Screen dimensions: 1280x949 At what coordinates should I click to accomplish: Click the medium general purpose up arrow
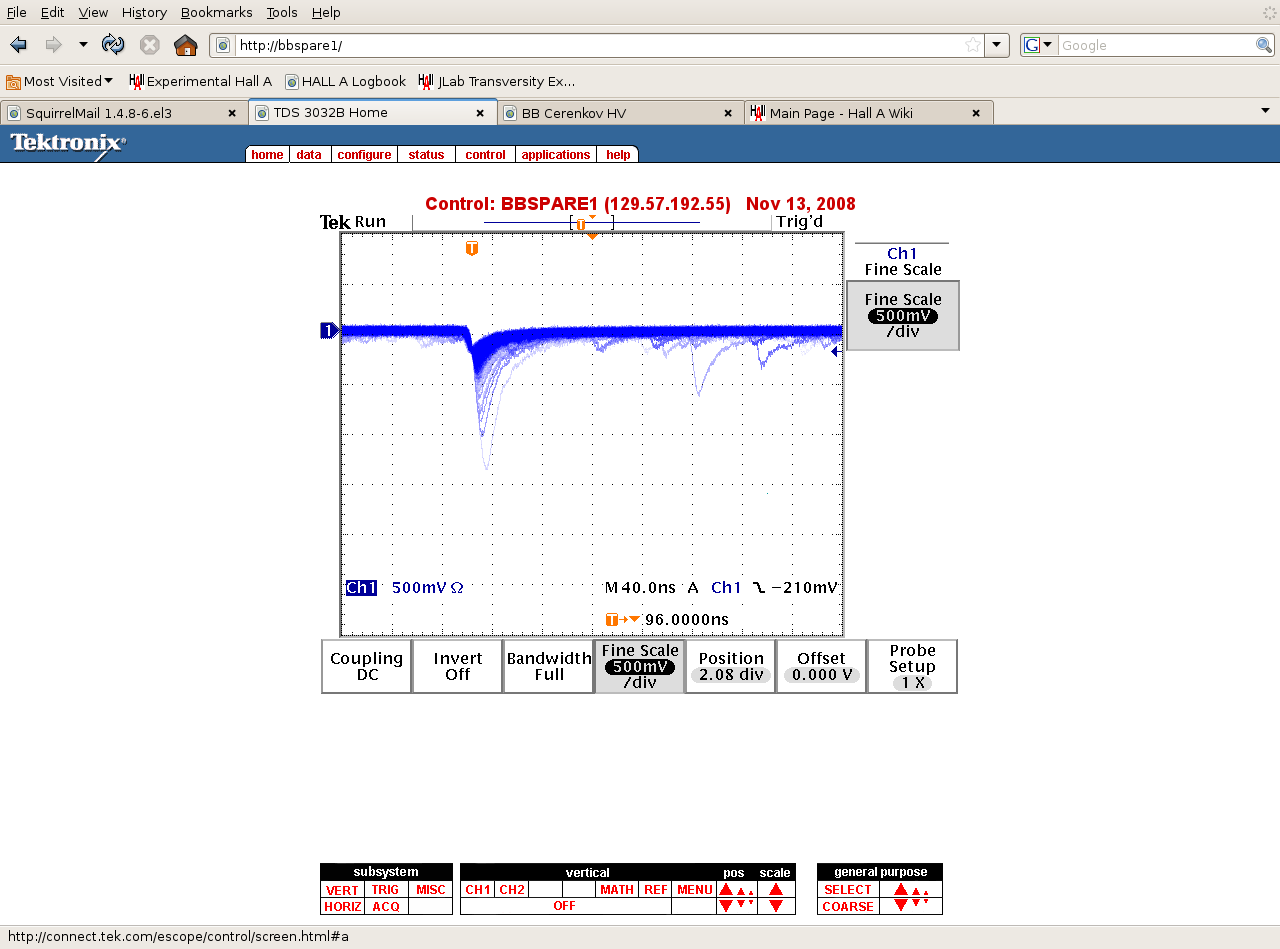[916, 891]
